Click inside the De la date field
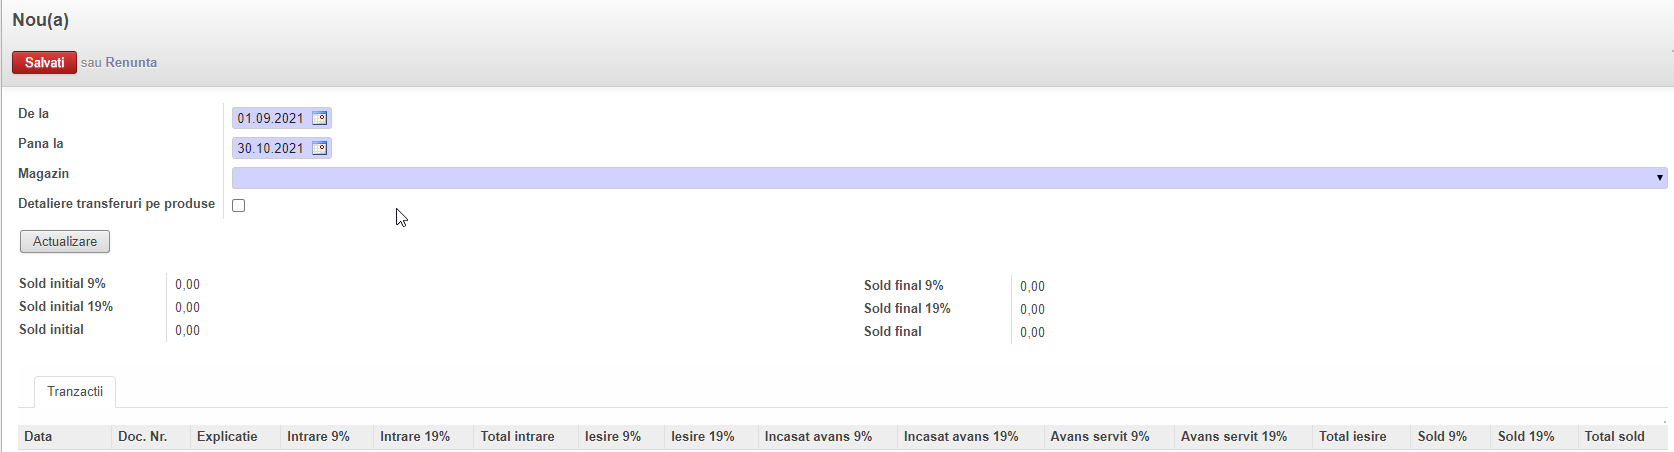Viewport: 1674px width, 452px height. [270, 118]
